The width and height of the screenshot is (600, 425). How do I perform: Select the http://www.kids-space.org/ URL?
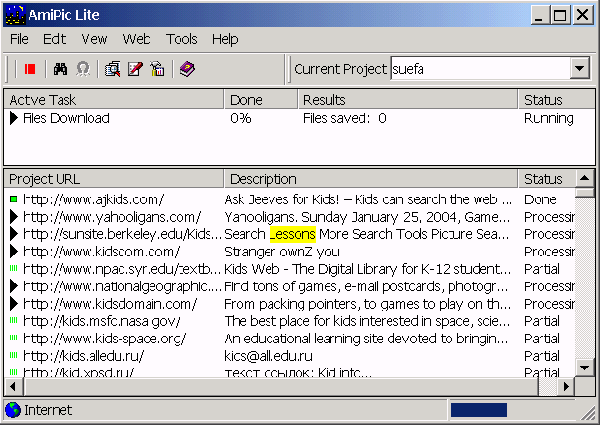pos(104,339)
